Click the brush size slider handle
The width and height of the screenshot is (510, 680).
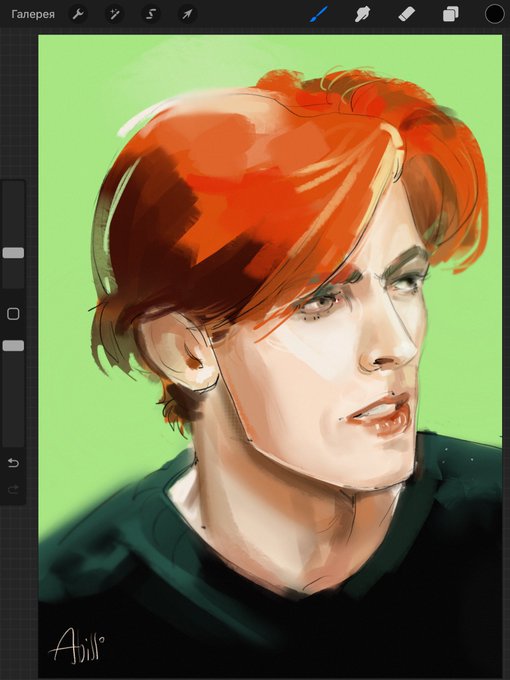(13, 253)
